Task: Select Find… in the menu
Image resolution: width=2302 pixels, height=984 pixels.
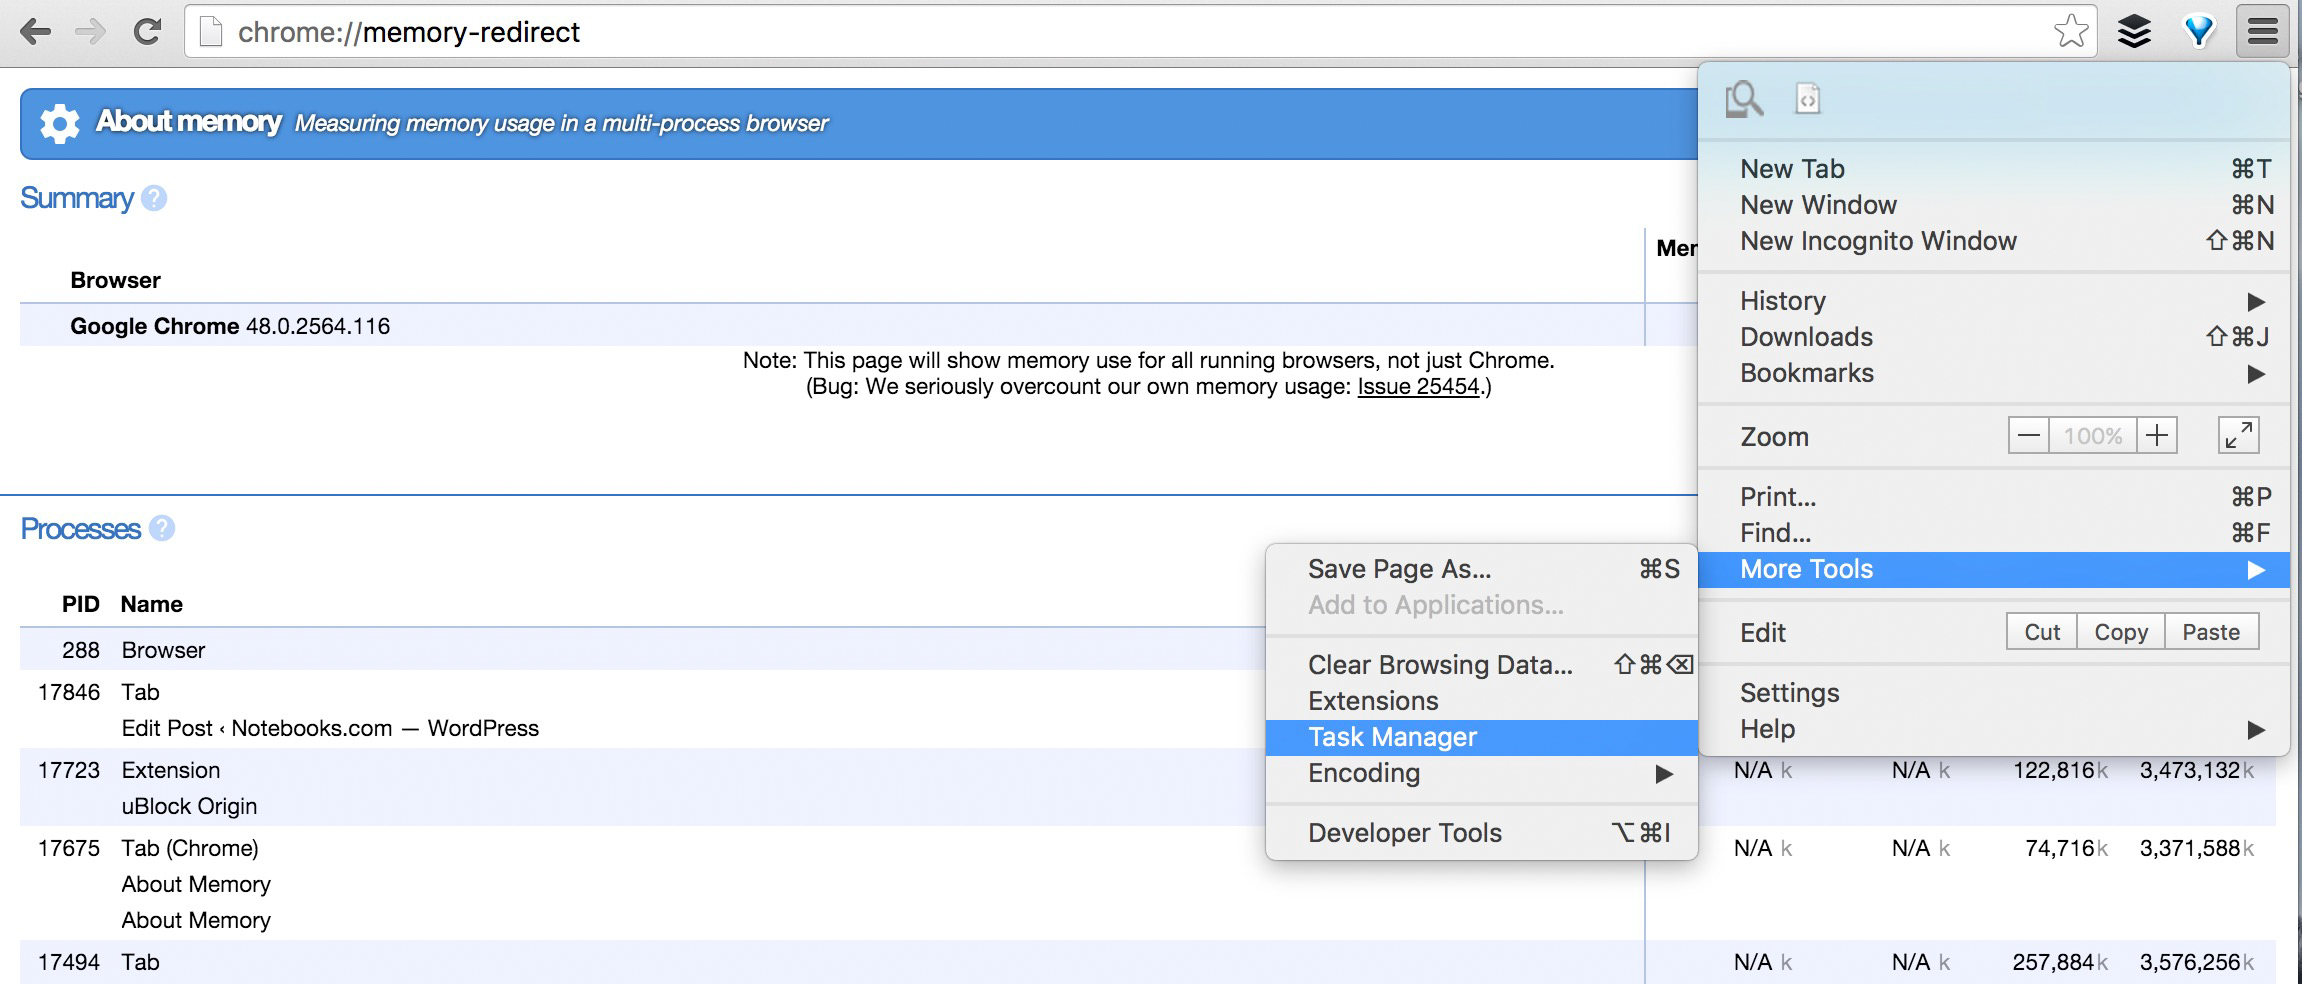Action: (1994, 533)
